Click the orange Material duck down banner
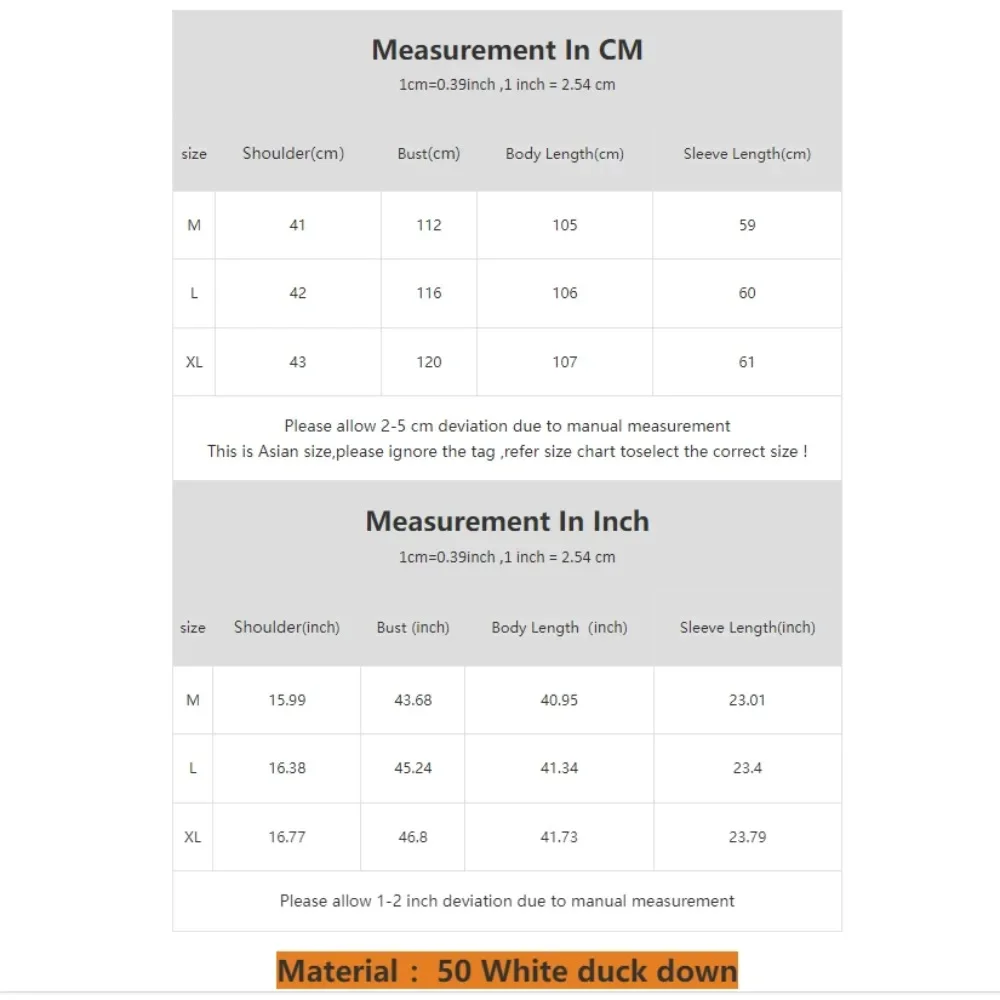1000x1000 pixels. pyautogui.click(x=507, y=970)
